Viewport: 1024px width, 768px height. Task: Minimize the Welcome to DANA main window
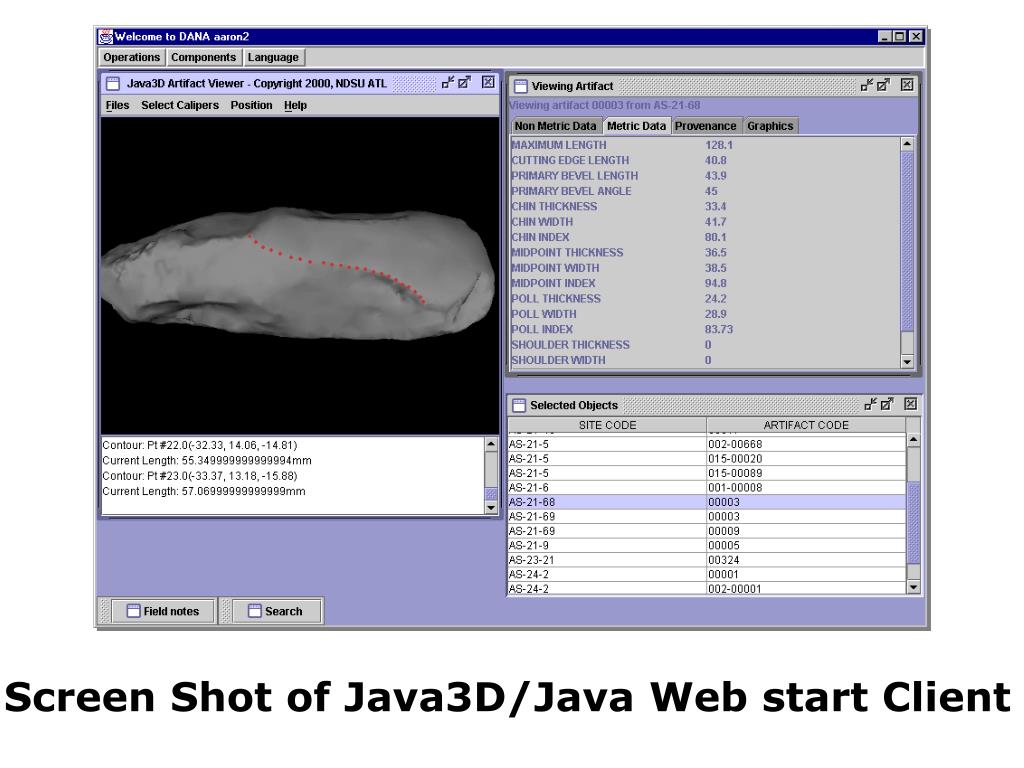[885, 37]
